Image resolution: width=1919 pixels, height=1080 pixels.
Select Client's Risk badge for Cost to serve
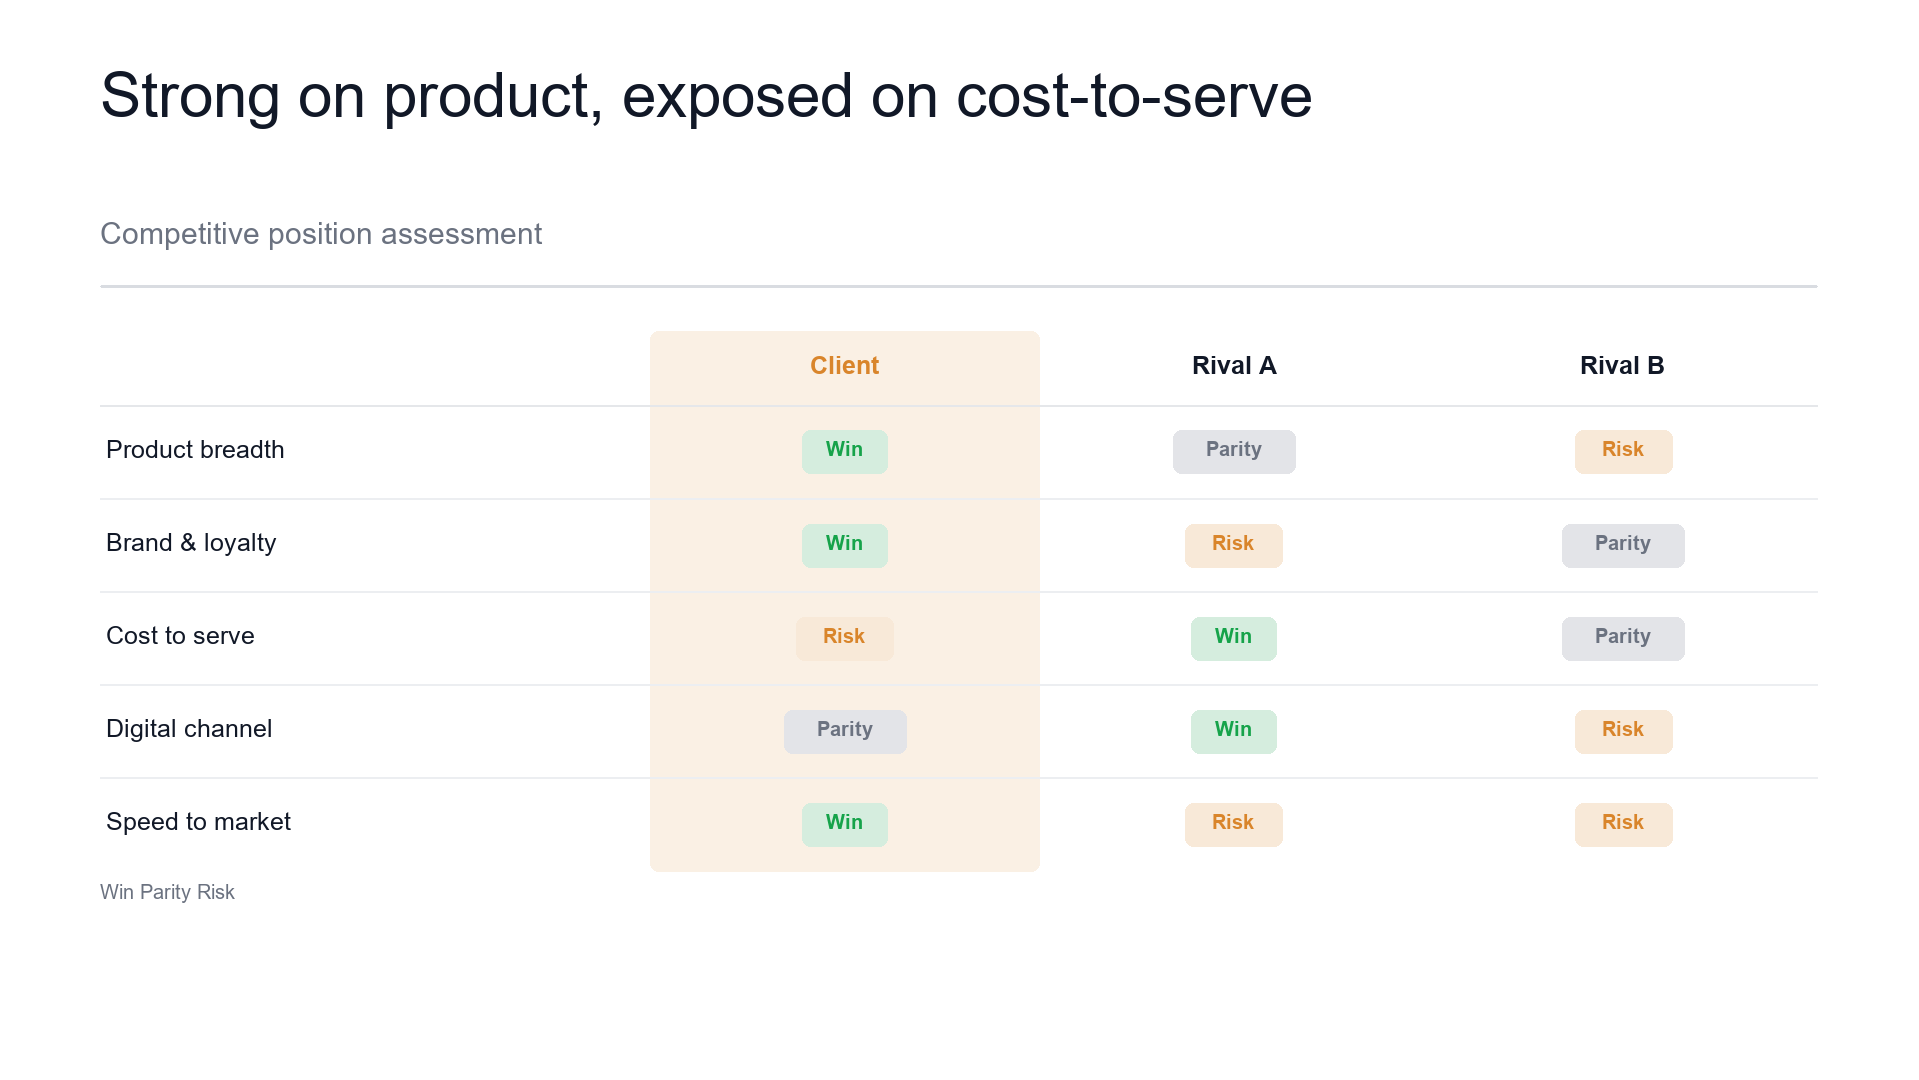point(845,639)
